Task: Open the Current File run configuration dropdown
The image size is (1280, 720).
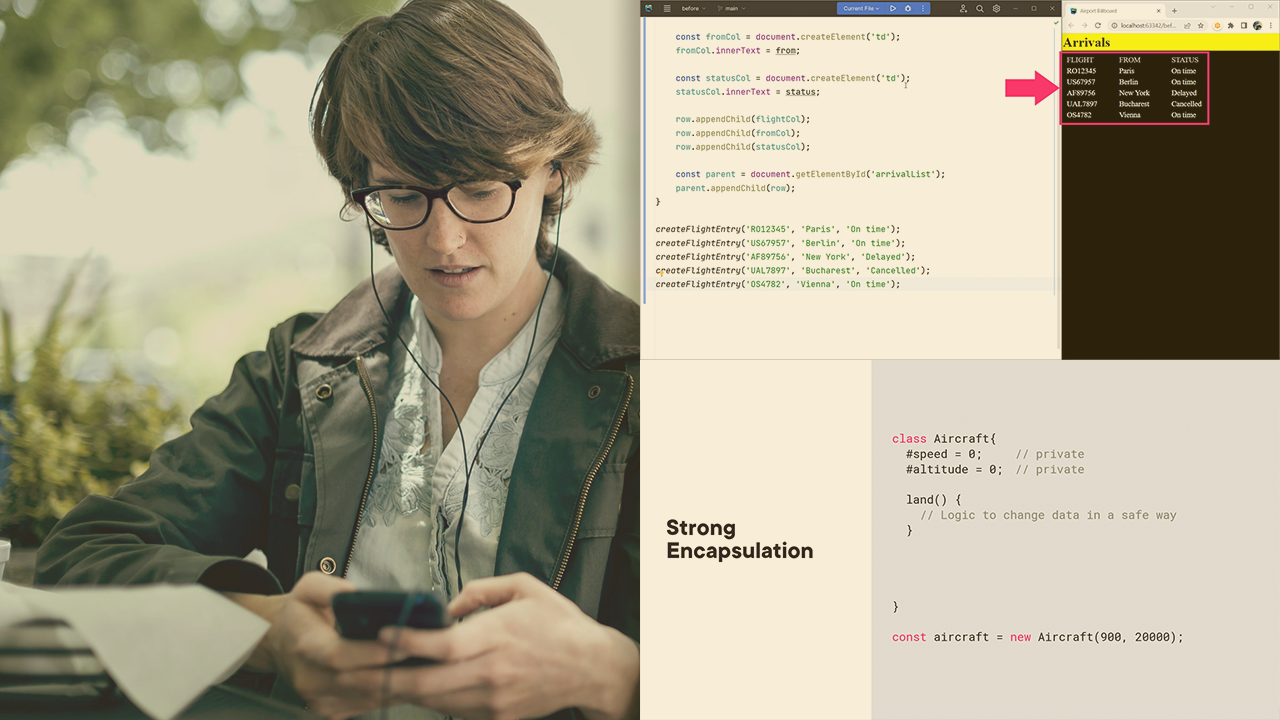Action: 861,8
